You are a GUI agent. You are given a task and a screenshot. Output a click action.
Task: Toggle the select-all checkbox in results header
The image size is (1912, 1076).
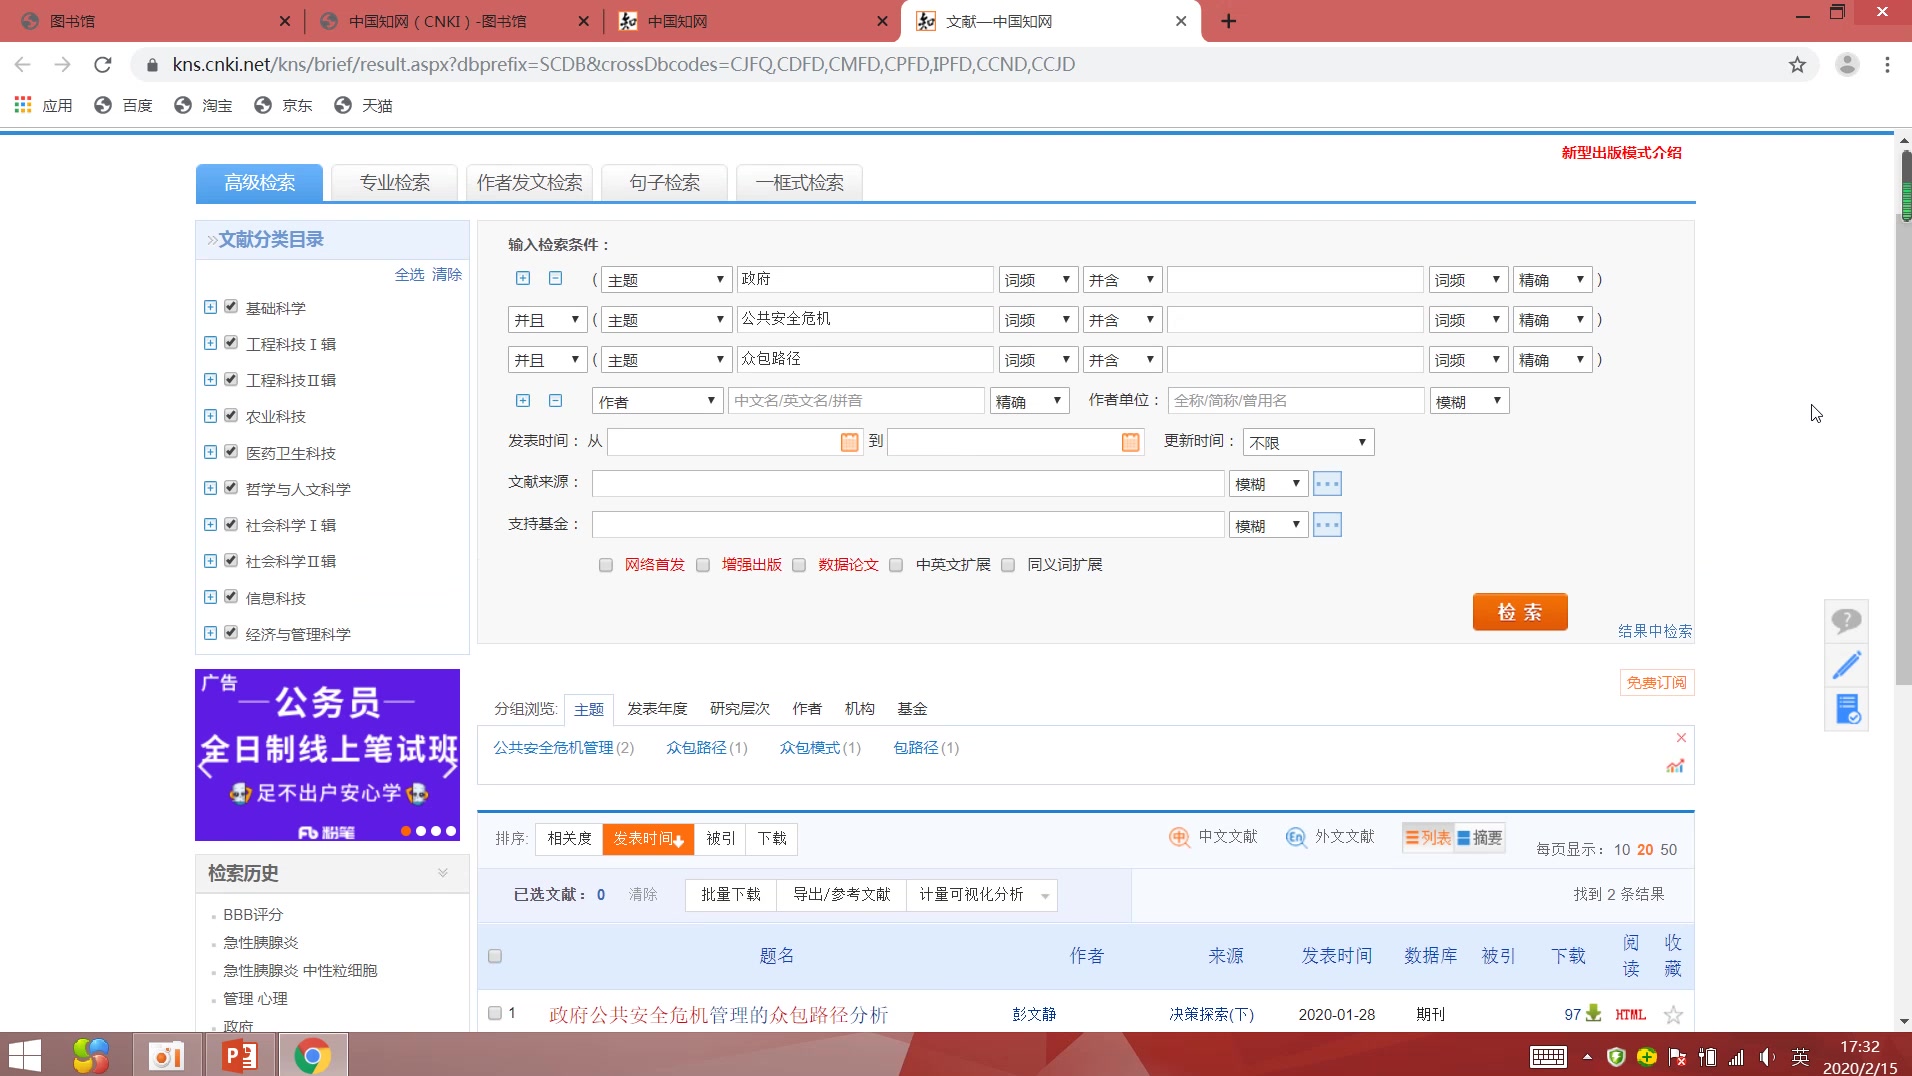[494, 956]
